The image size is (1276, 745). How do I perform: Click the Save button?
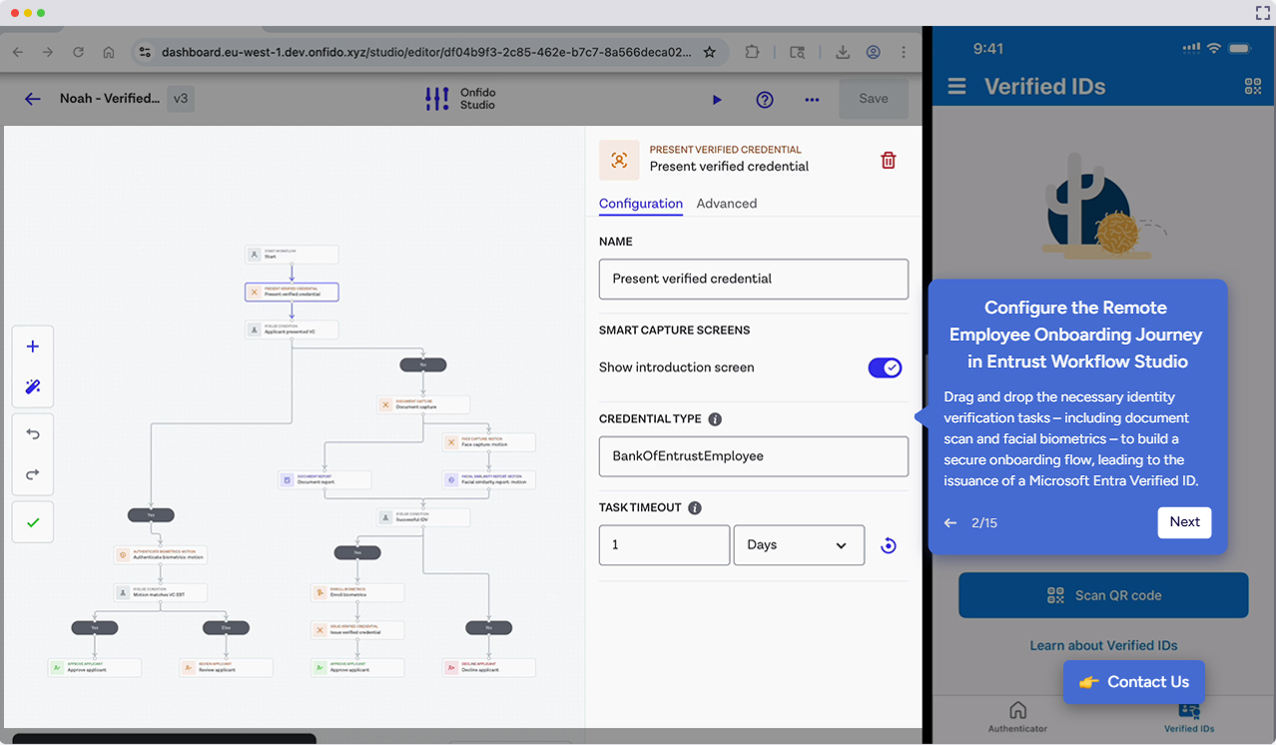point(874,99)
